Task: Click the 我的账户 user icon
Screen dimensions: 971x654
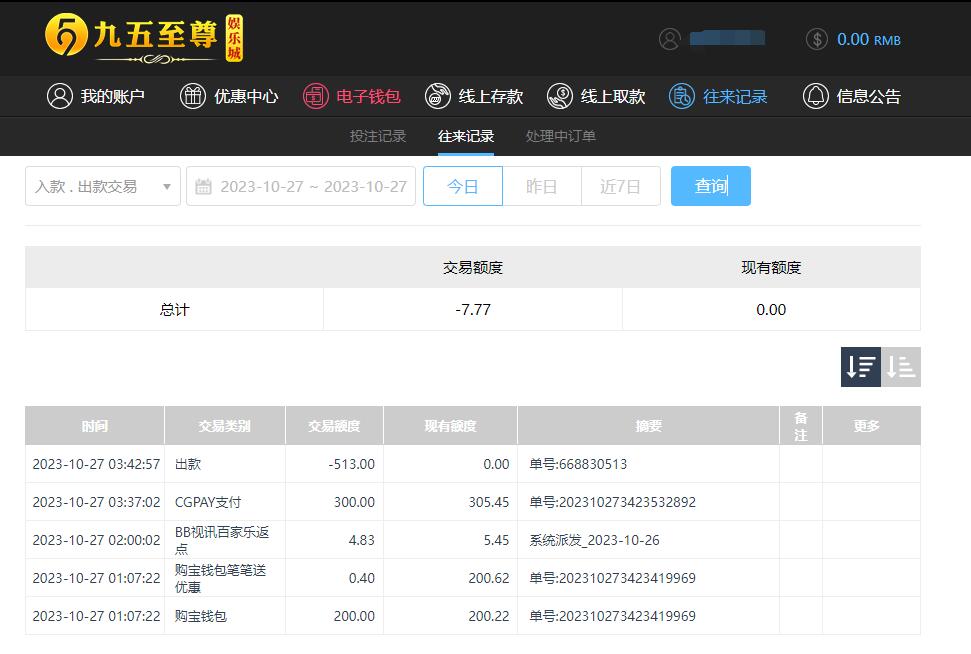Action: click(60, 96)
